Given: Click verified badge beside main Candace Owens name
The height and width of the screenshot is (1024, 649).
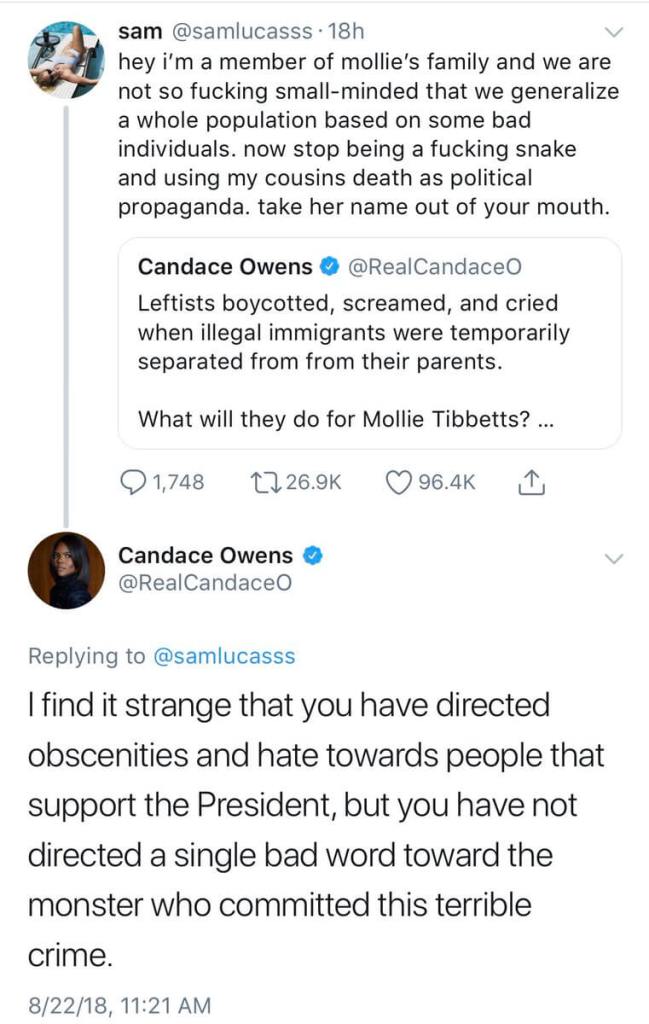Looking at the screenshot, I should click(311, 555).
